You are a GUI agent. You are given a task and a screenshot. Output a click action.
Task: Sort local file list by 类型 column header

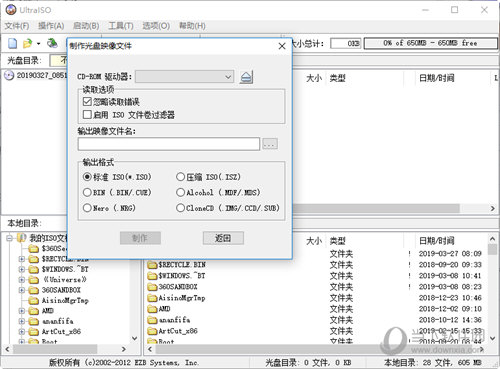tap(337, 241)
